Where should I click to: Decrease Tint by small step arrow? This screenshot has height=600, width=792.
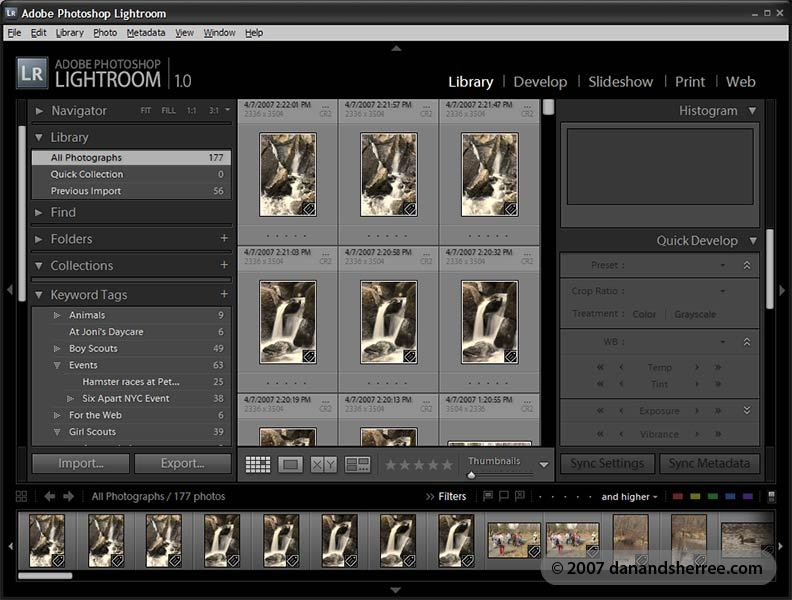tap(621, 384)
